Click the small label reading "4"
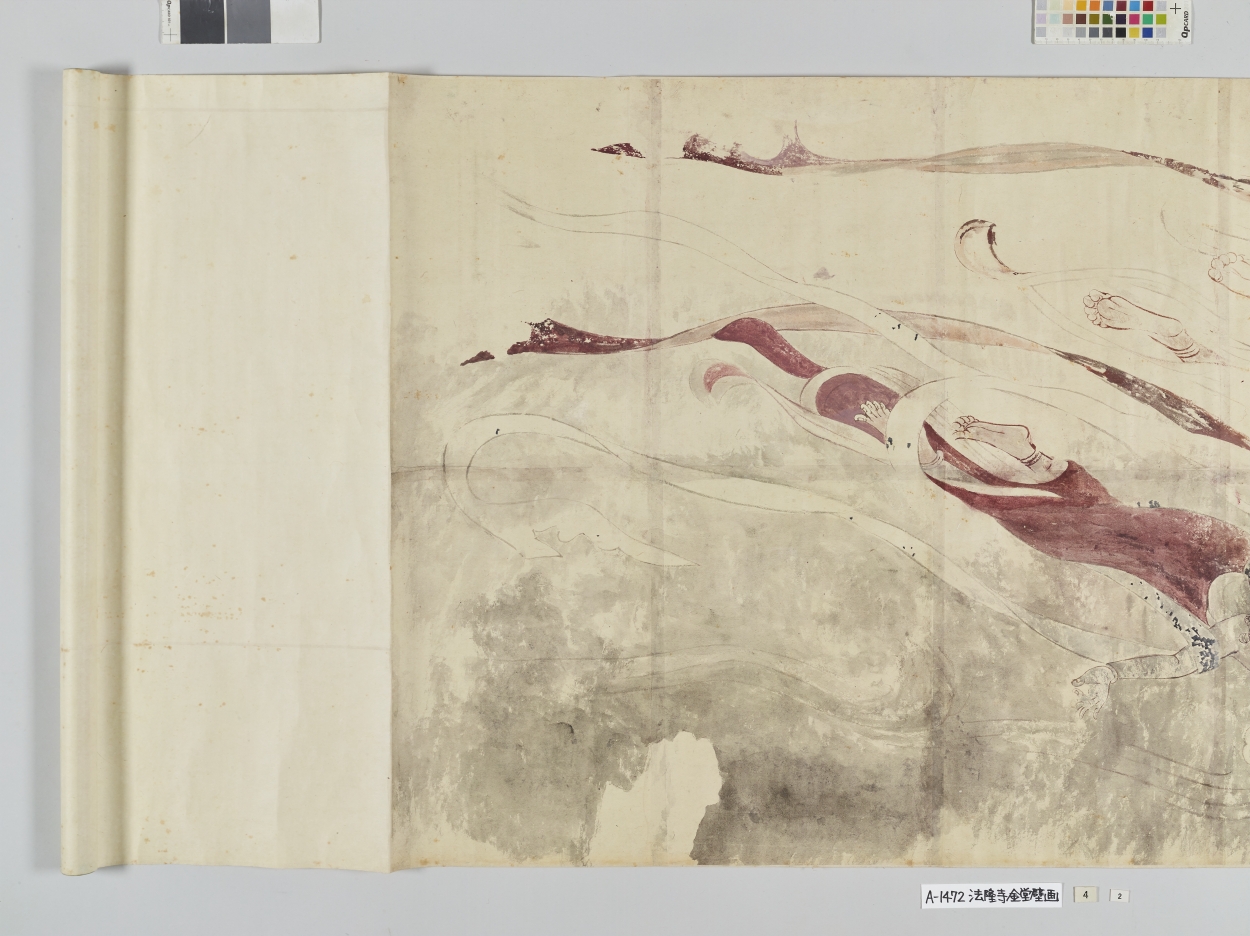Screen dimensions: 1250x936 (1085, 895)
